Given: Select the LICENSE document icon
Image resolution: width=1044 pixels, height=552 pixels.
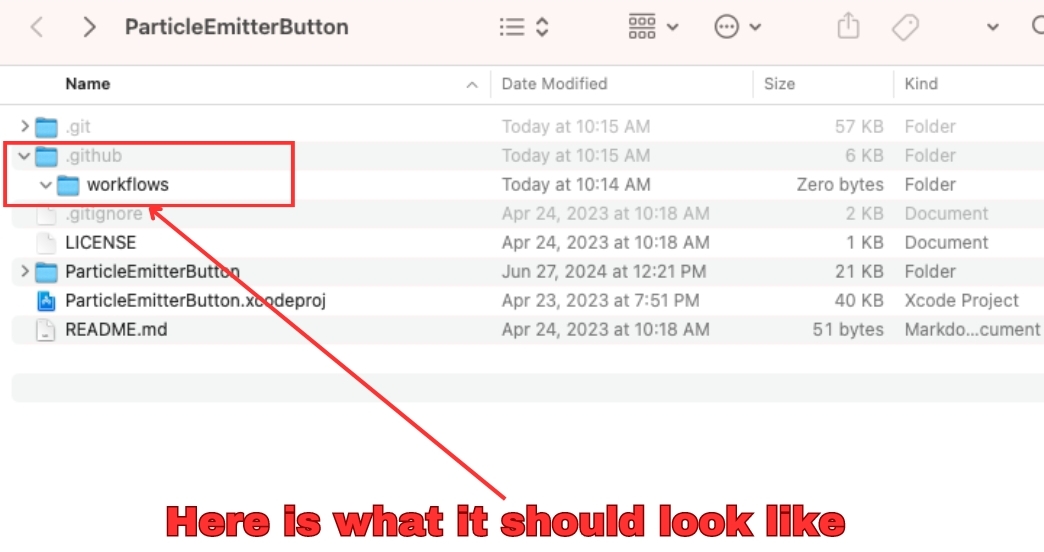Looking at the screenshot, I should coord(46,243).
